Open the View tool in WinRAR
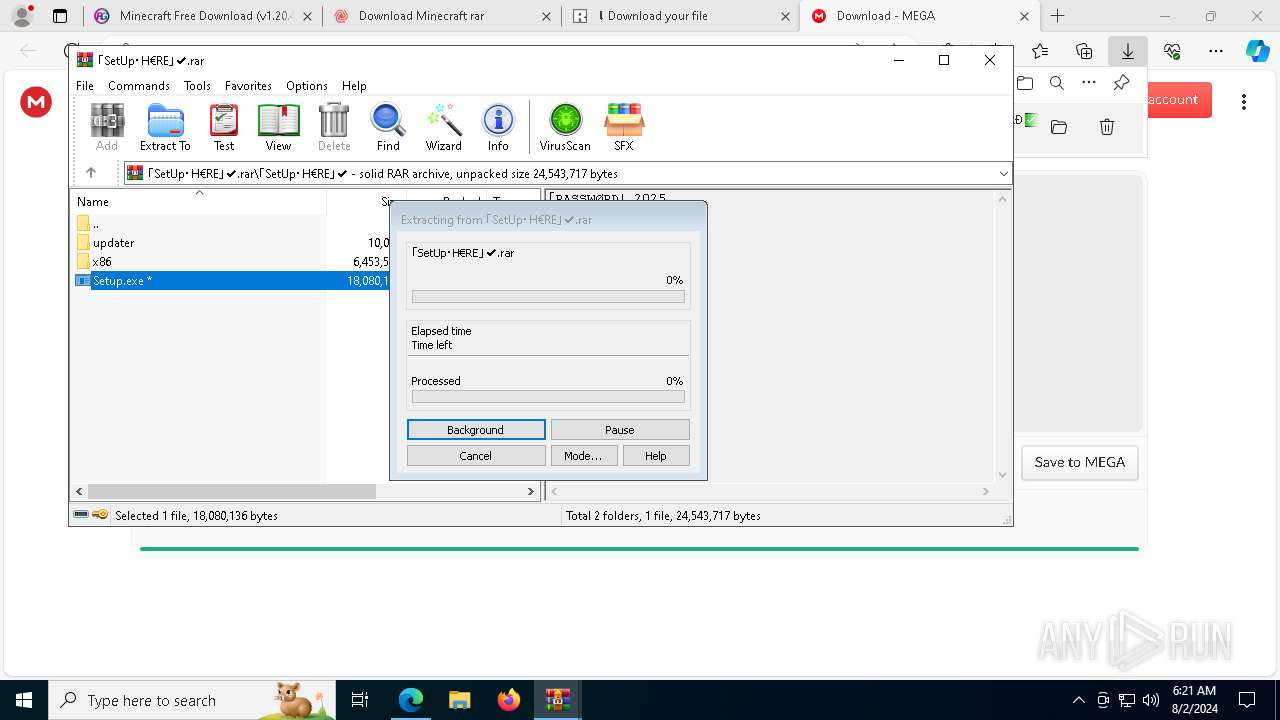Viewport: 1280px width, 720px height. pos(278,127)
